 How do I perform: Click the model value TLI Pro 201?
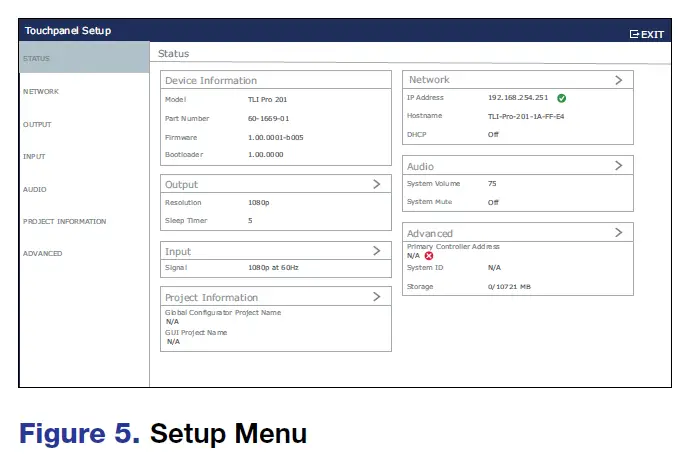pyautogui.click(x=267, y=99)
